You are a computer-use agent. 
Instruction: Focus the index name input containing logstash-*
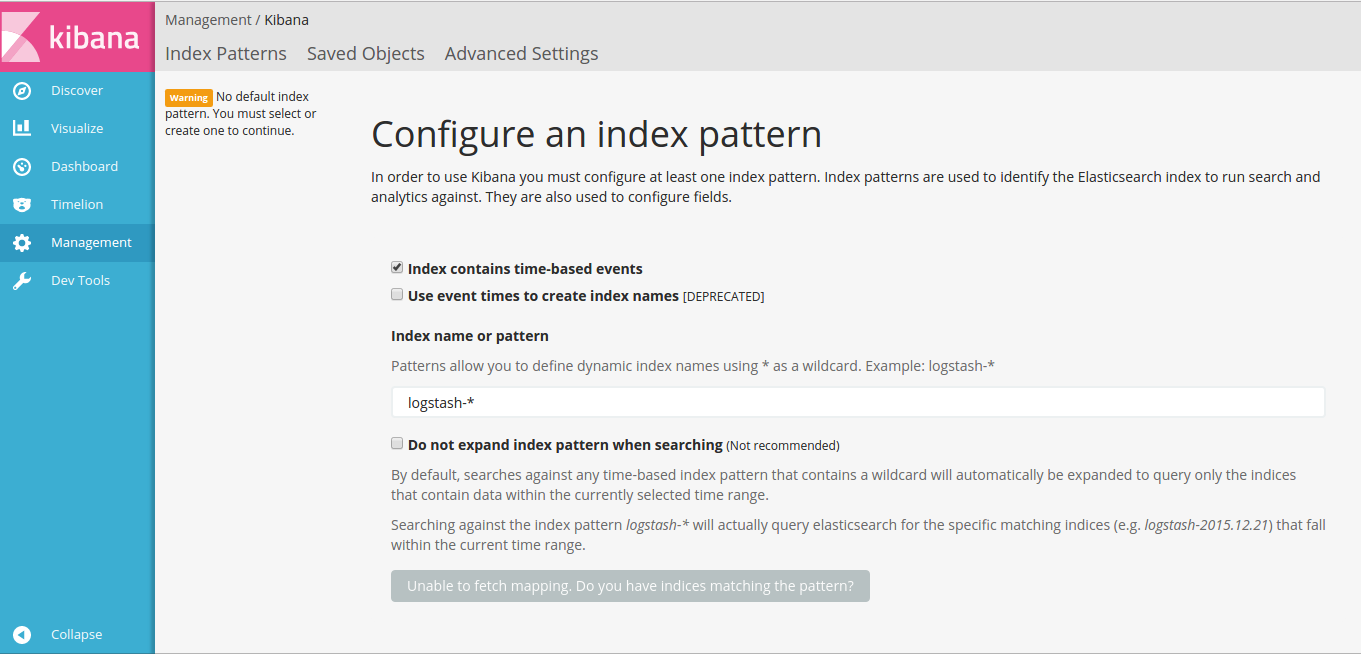[x=857, y=402]
